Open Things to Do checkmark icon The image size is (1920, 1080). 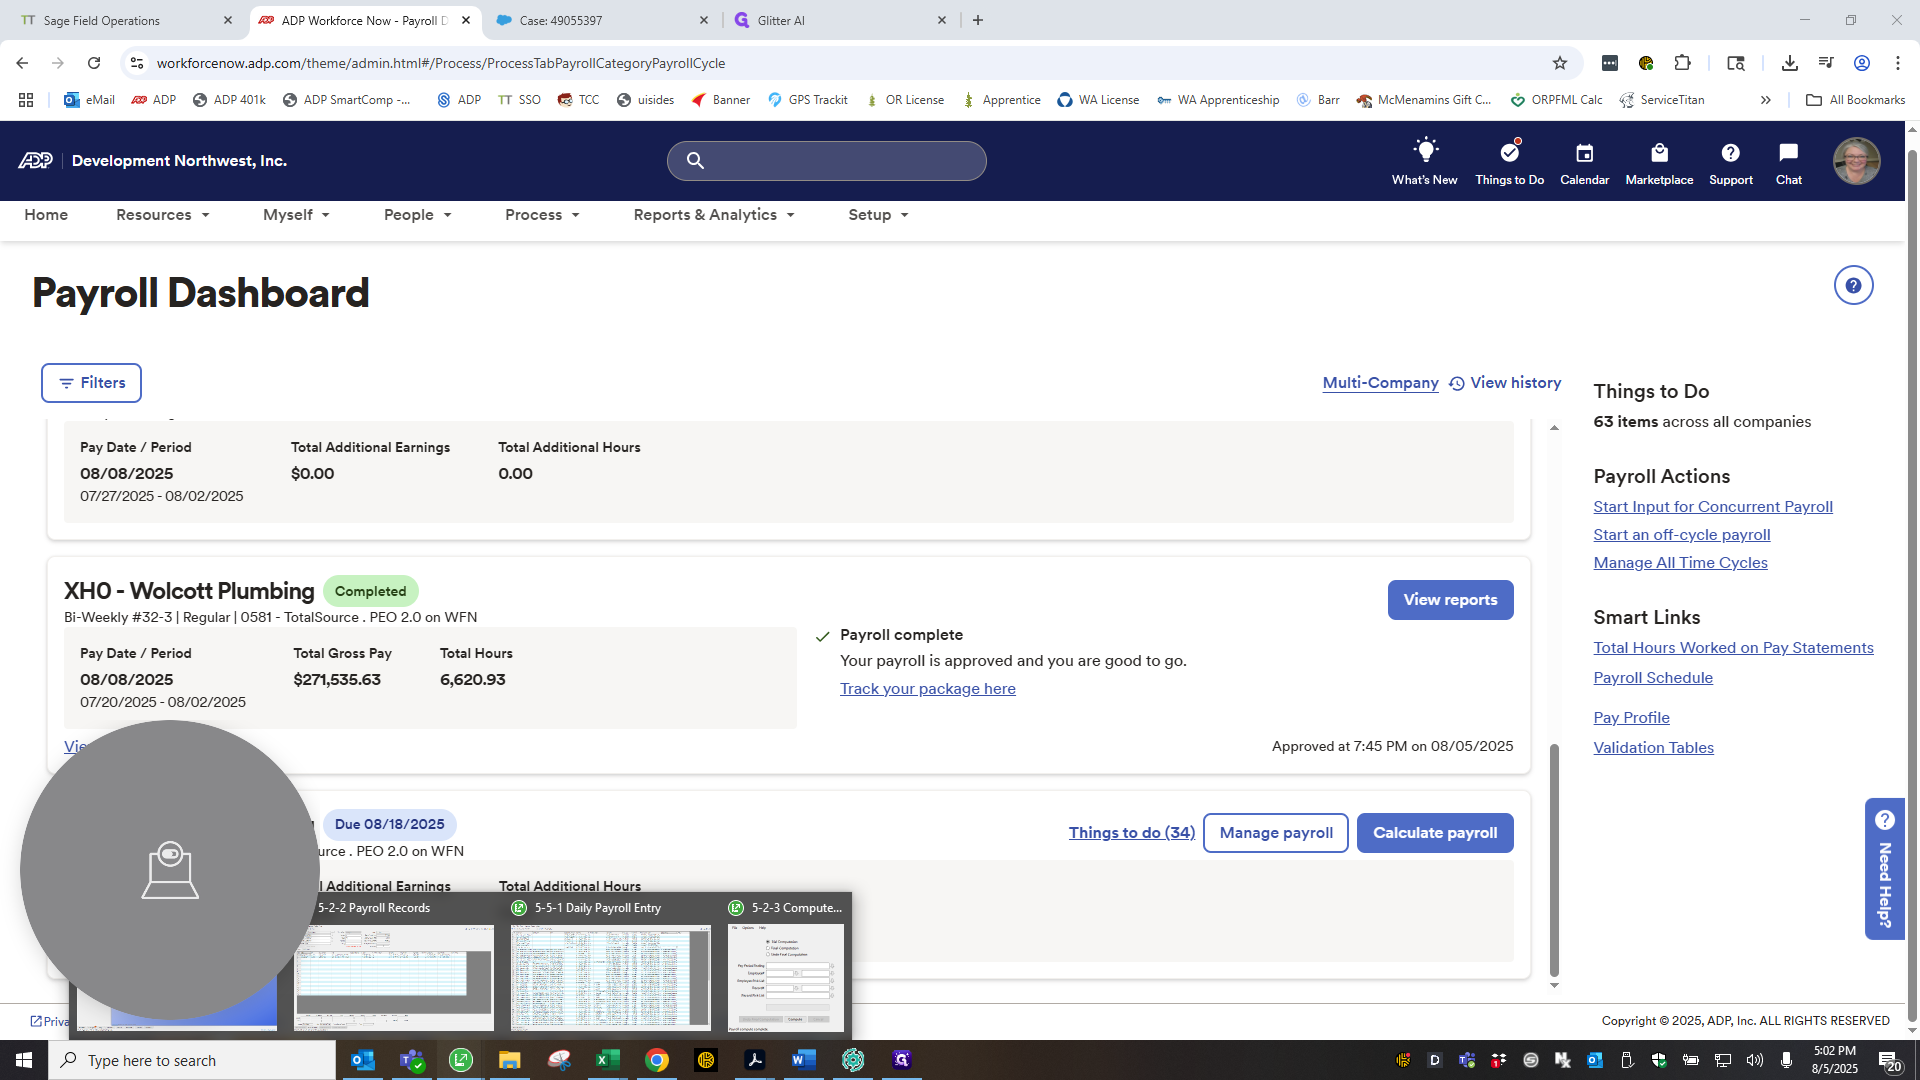(x=1509, y=161)
